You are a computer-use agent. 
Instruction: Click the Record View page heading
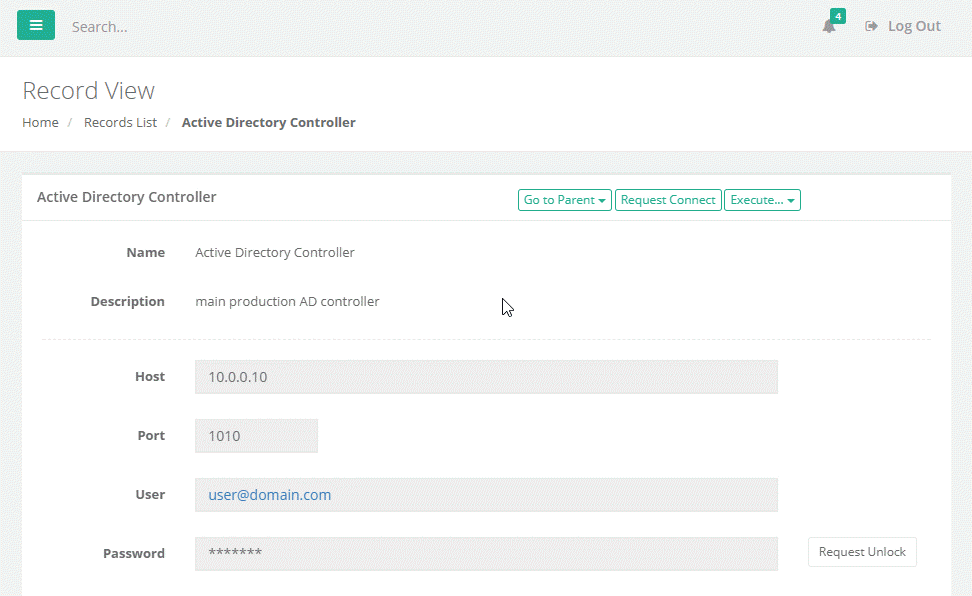89,91
